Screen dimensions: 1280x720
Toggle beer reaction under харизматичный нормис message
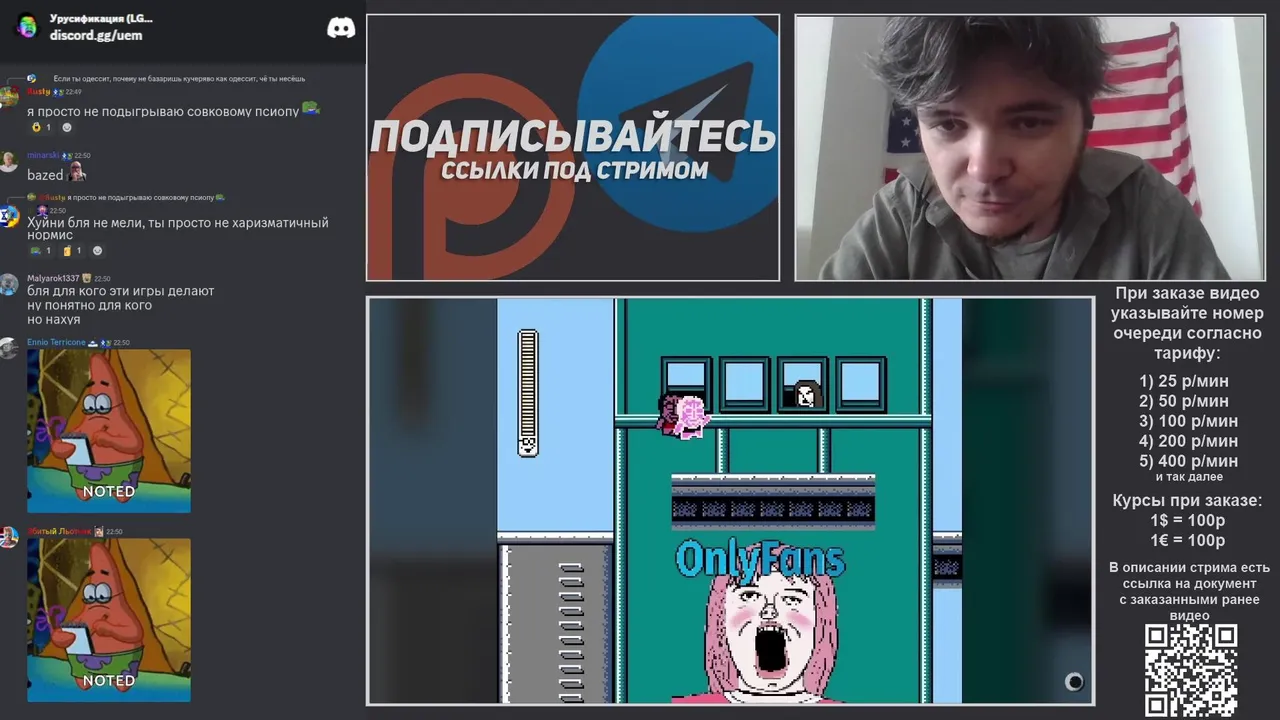click(x=72, y=250)
